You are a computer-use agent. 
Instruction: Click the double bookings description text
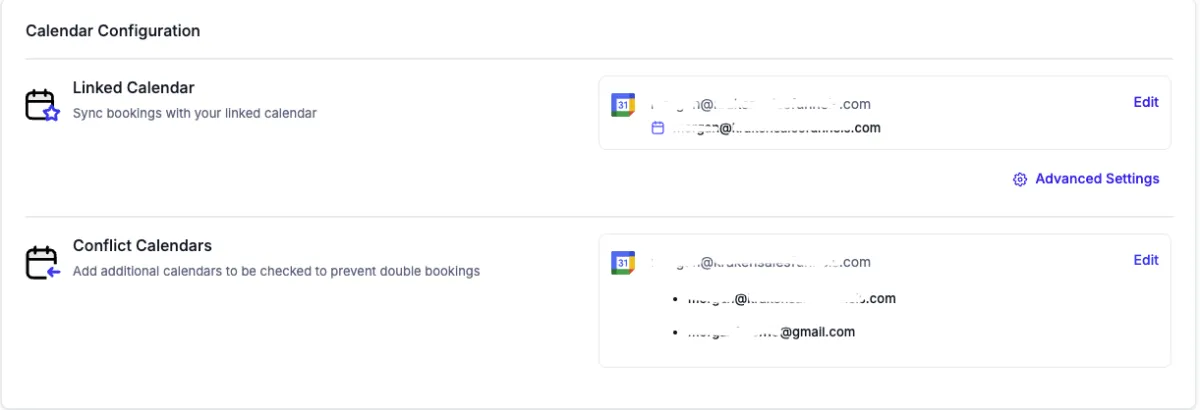point(276,271)
